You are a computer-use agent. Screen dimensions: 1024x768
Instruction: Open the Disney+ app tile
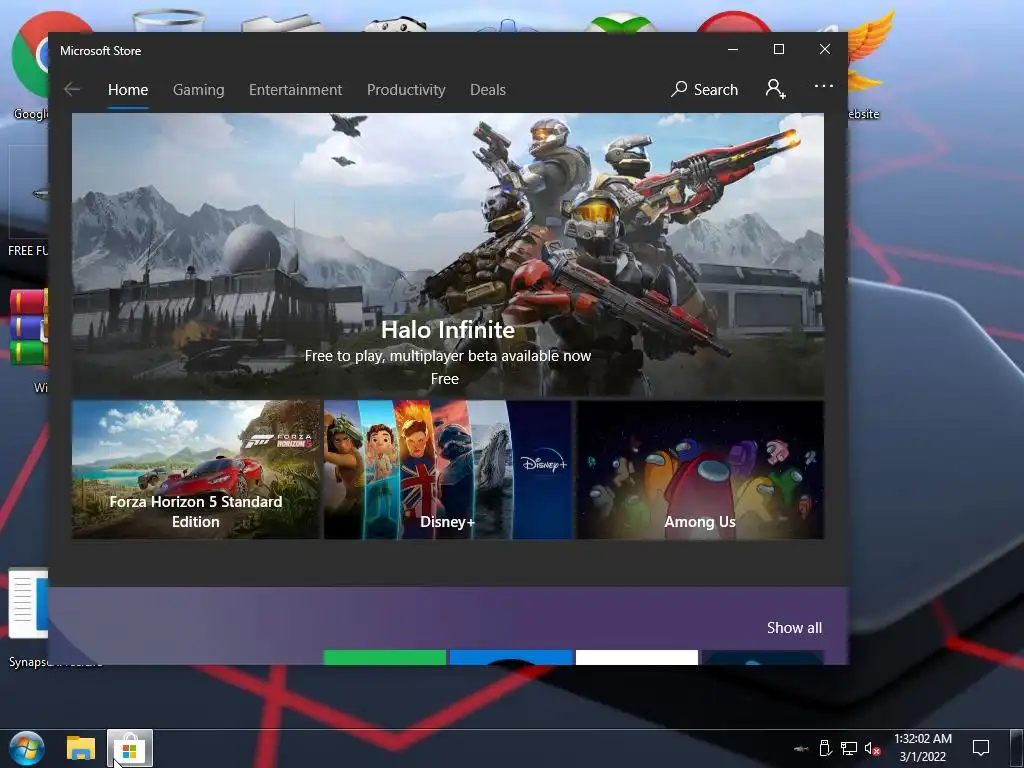[447, 470]
